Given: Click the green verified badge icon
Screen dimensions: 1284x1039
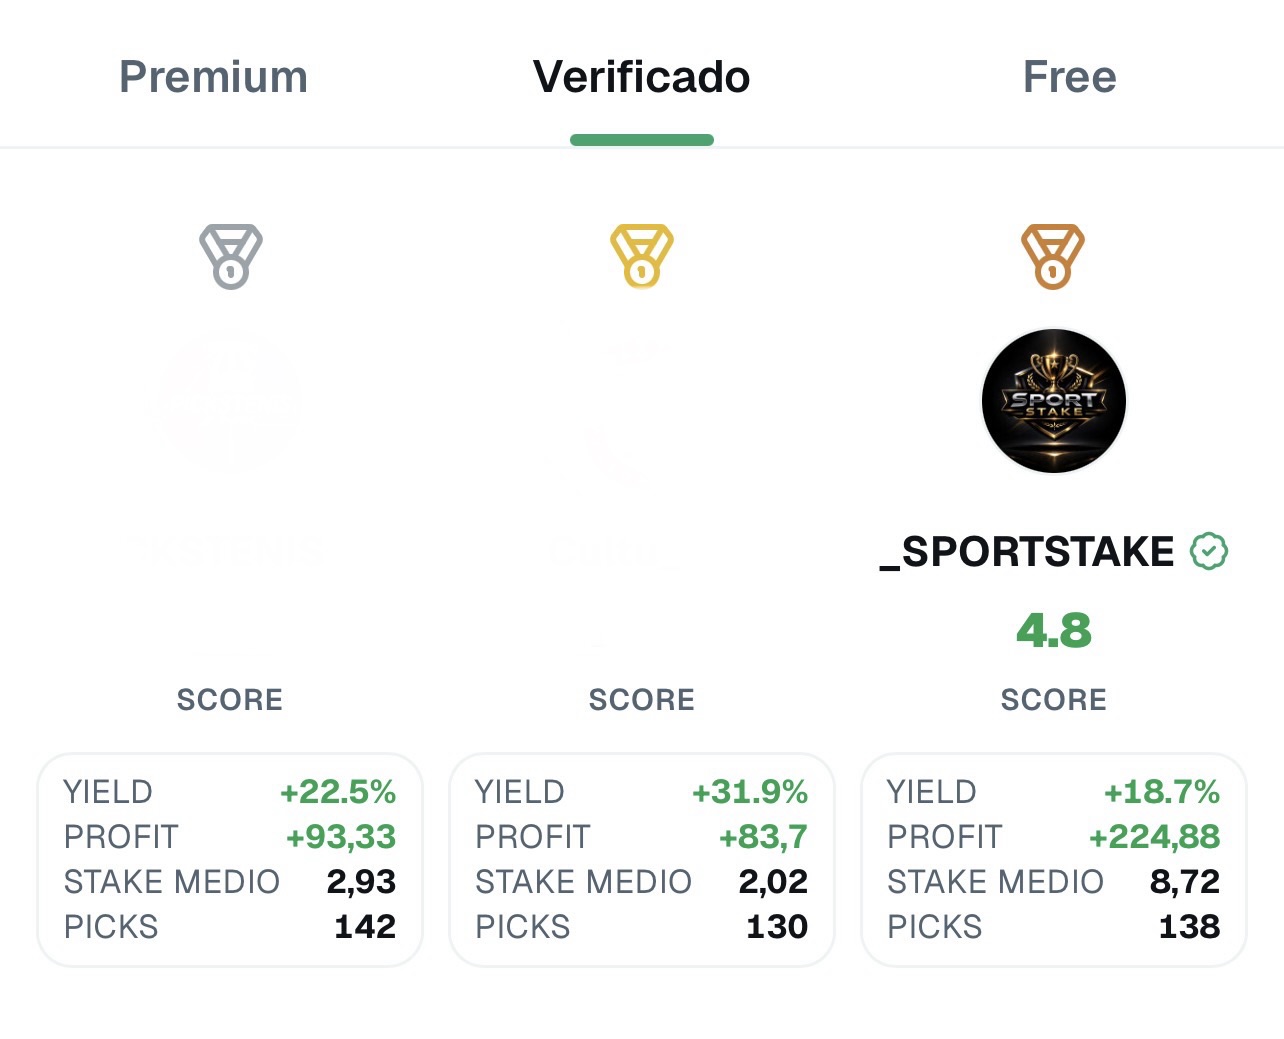Looking at the screenshot, I should point(1209,551).
